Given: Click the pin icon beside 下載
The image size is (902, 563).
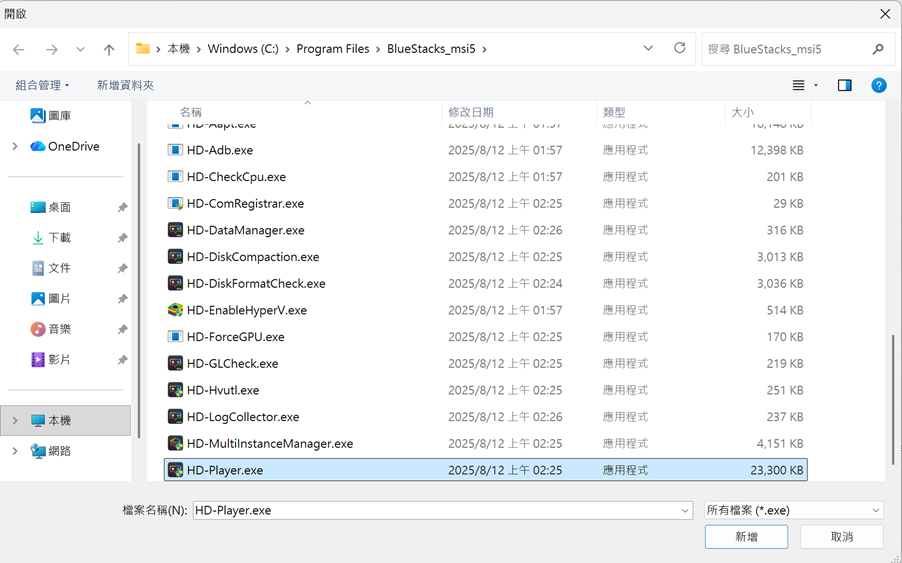Looking at the screenshot, I should pos(122,238).
